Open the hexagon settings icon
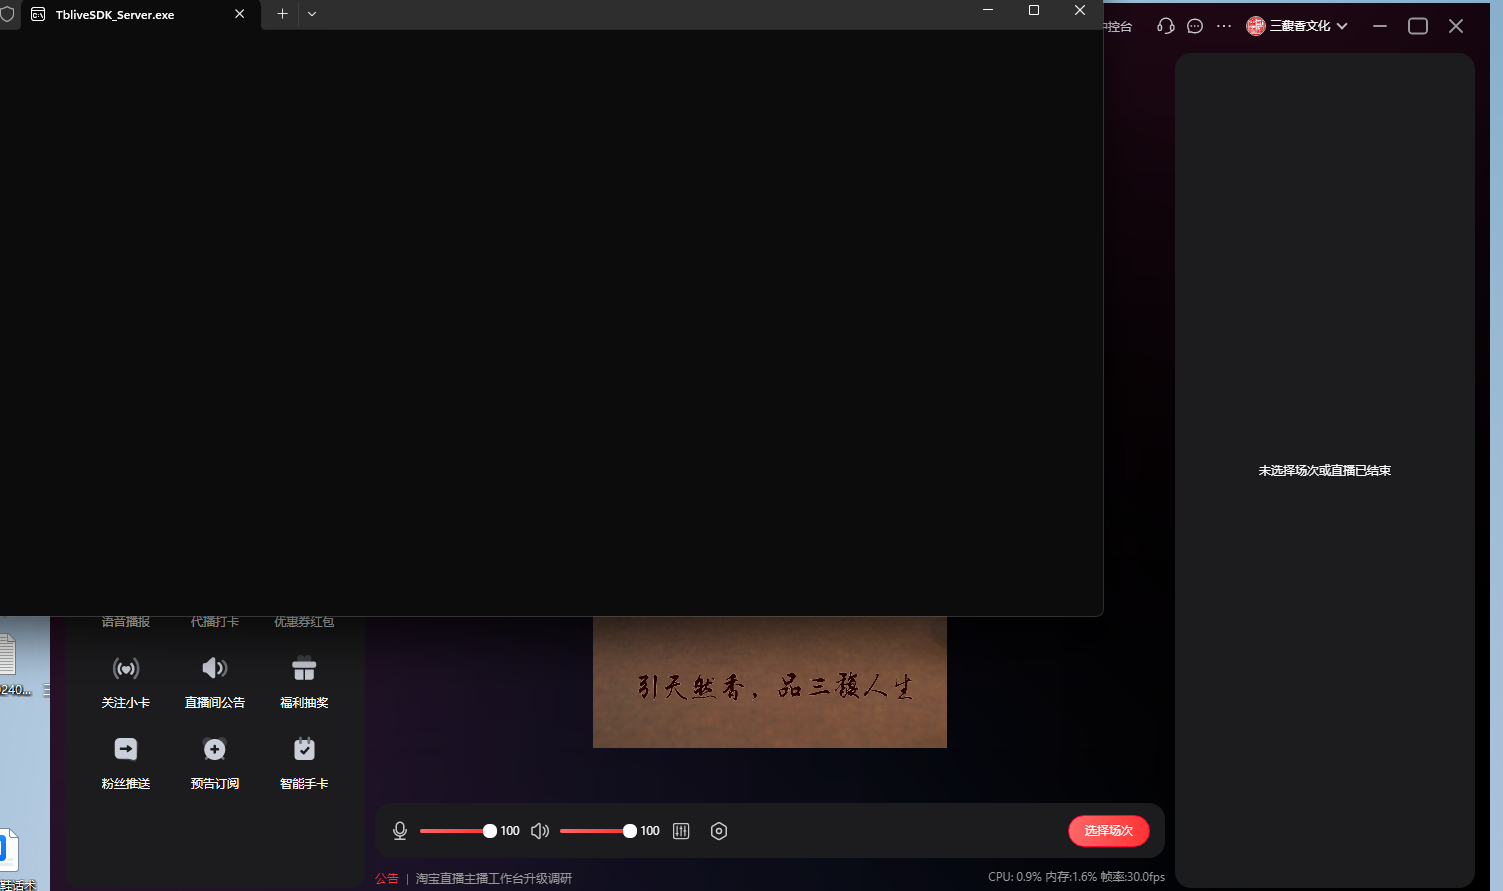Image resolution: width=1503 pixels, height=891 pixels. pos(719,831)
